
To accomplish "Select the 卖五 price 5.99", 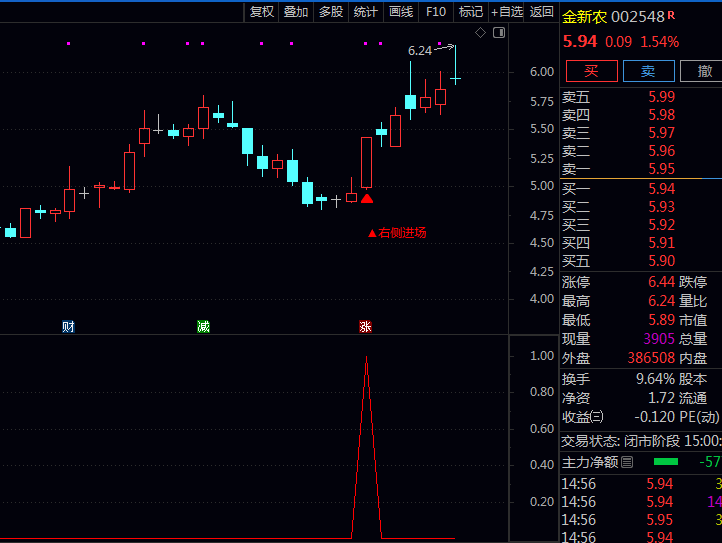I will point(661,97).
